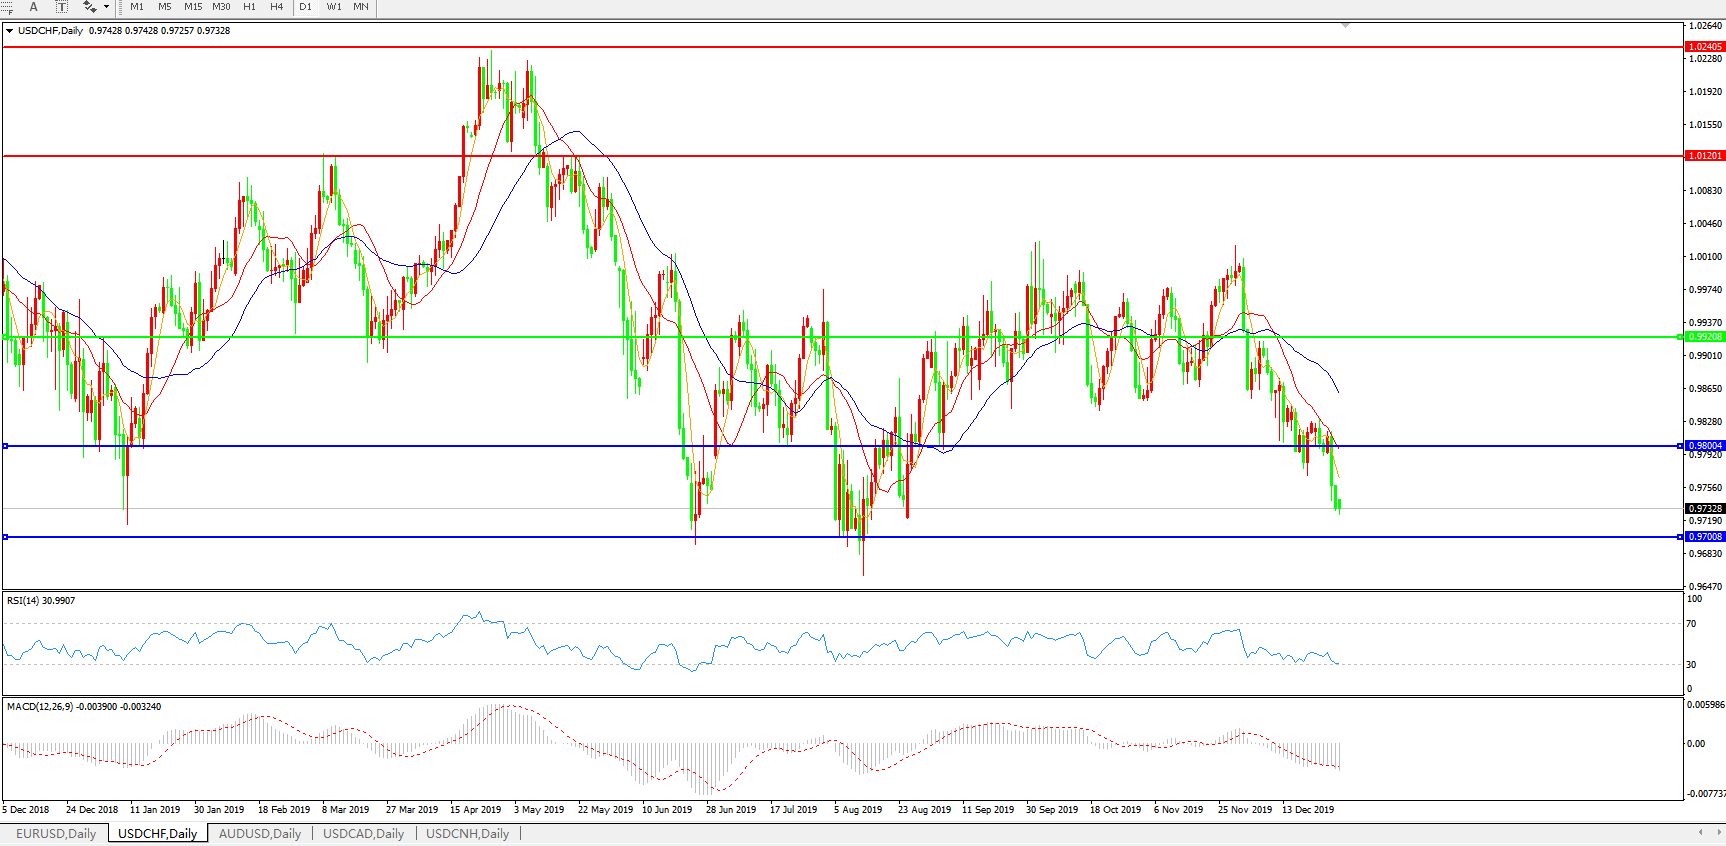
Task: Switch to the AUDUSD,Daily tab
Action: (259, 833)
